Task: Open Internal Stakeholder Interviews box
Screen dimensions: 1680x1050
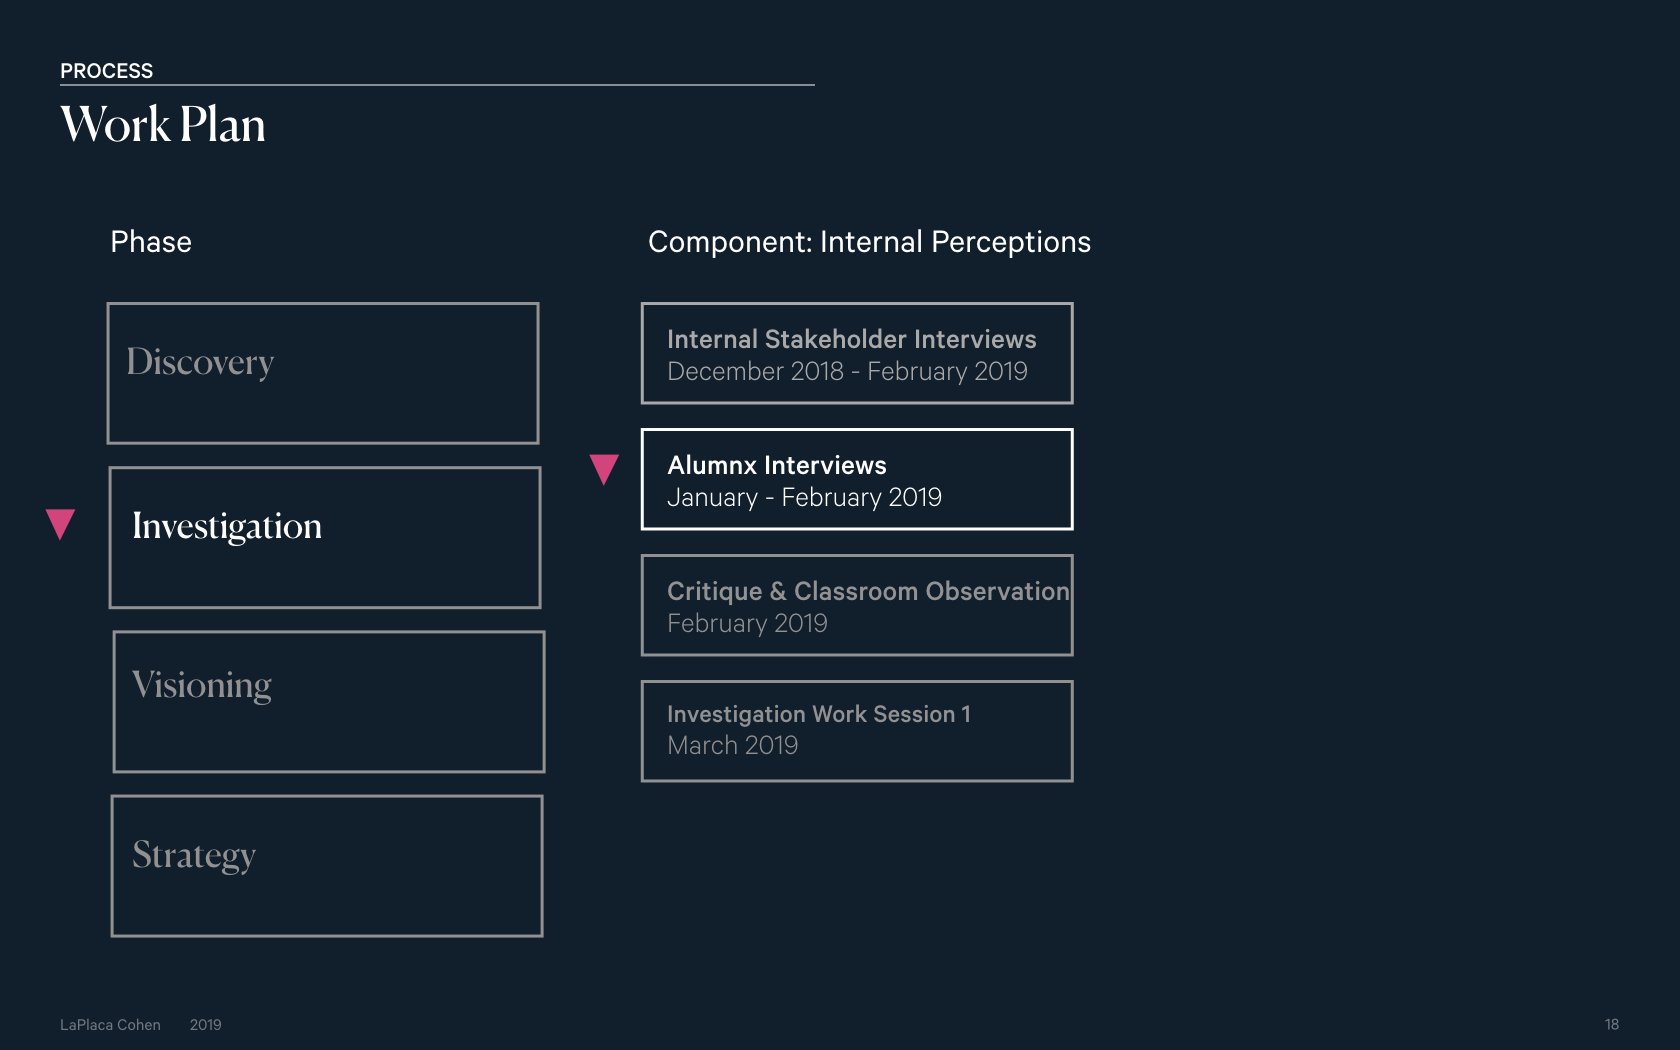Action: tap(857, 353)
